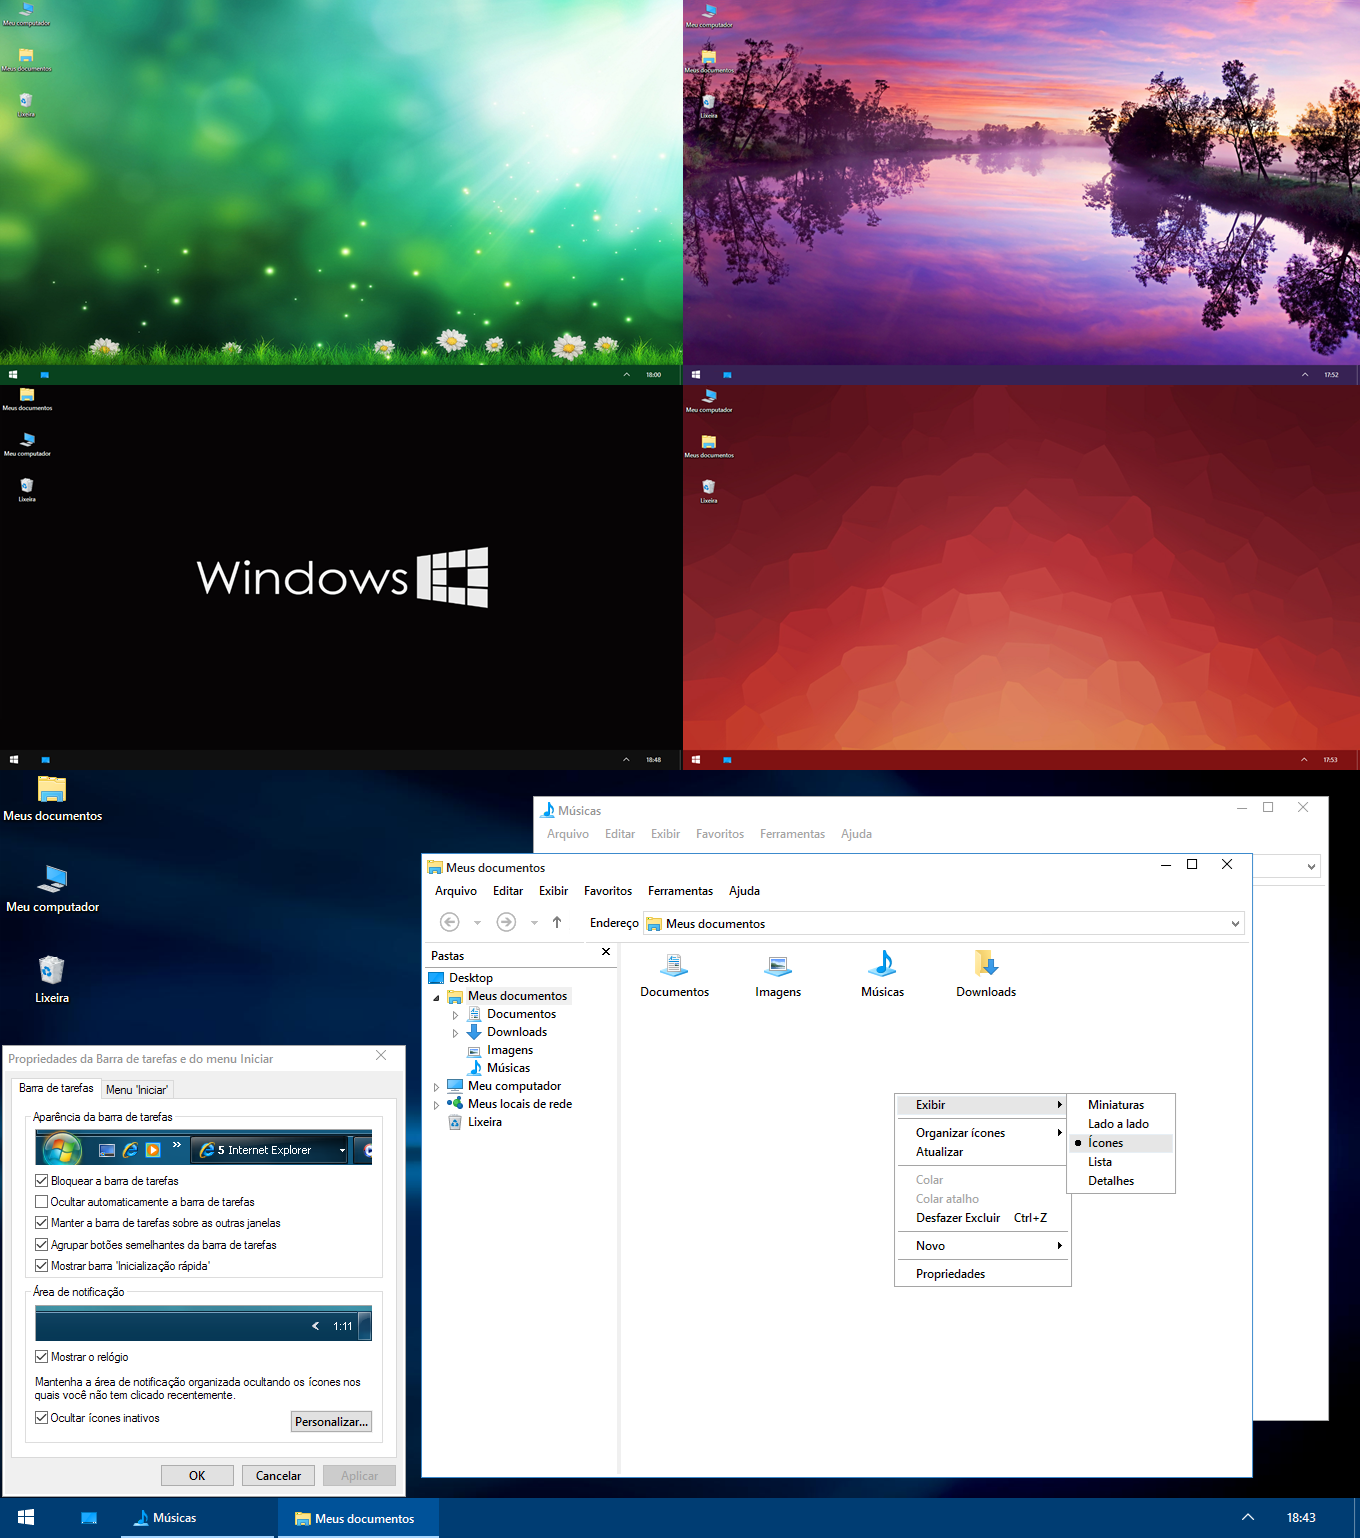This screenshot has height=1538, width=1360.
Task: Click Meus documentos taskbar button
Action: (x=358, y=1518)
